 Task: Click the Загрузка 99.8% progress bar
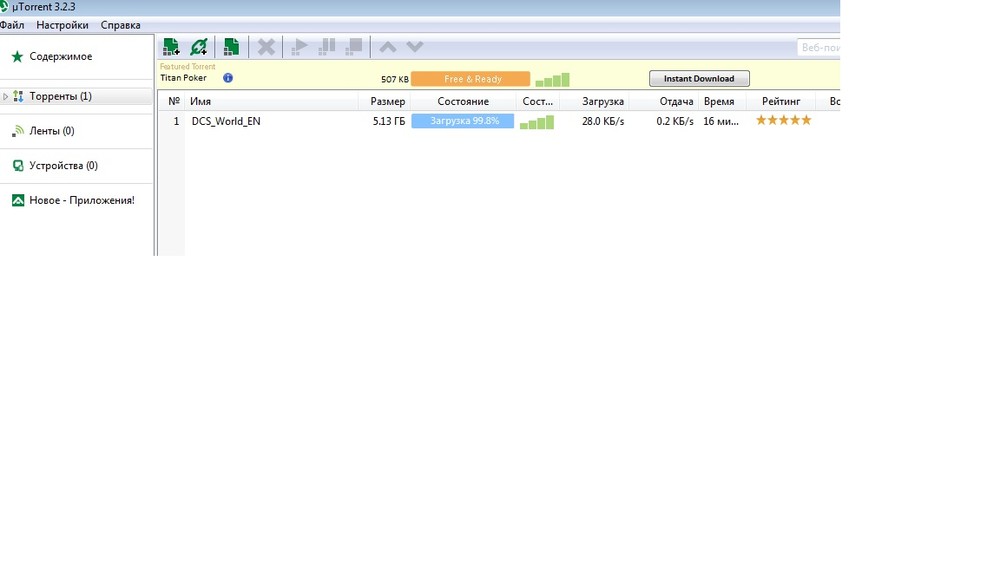tap(462, 121)
